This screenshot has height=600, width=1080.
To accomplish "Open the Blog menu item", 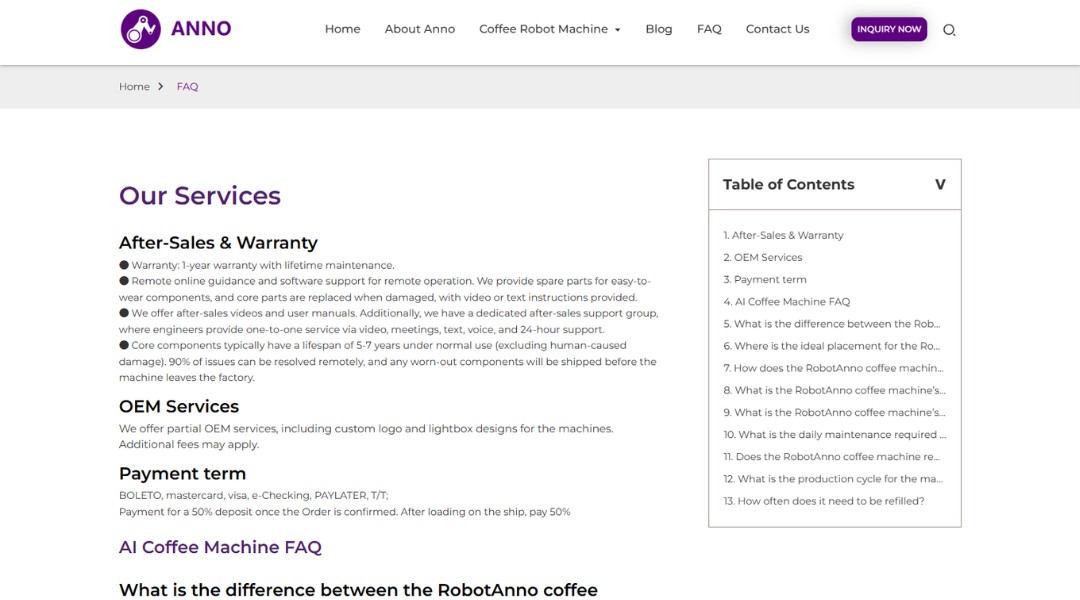I will point(658,29).
